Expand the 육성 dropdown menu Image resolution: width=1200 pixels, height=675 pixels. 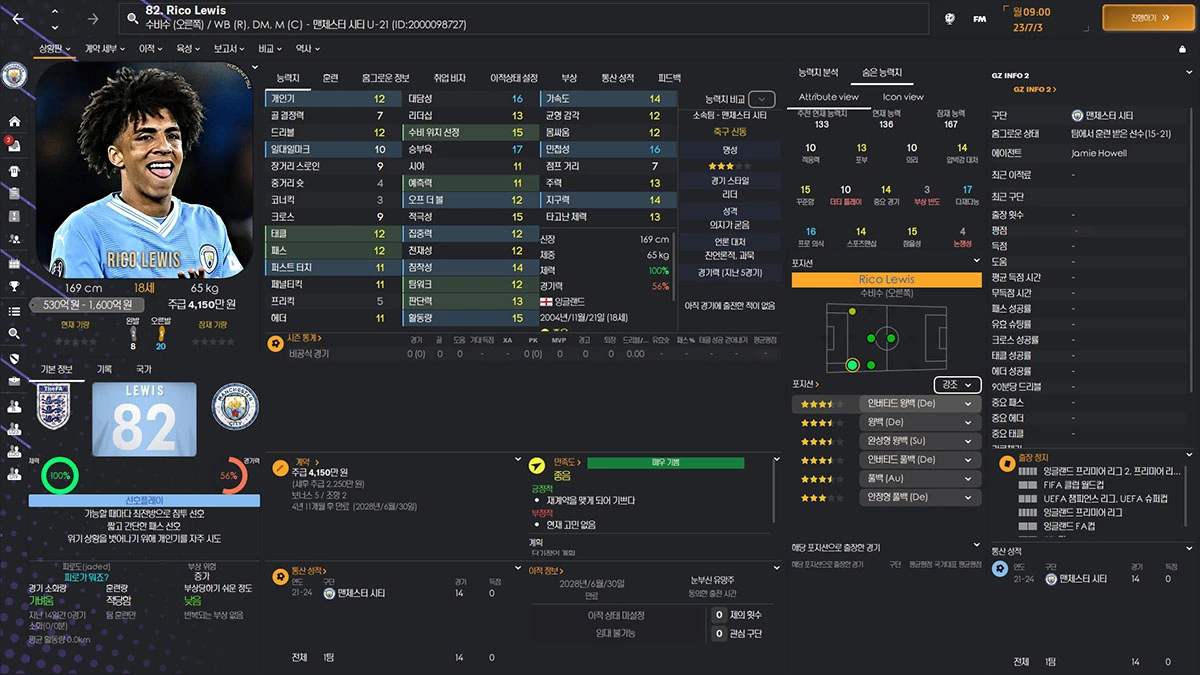188,48
